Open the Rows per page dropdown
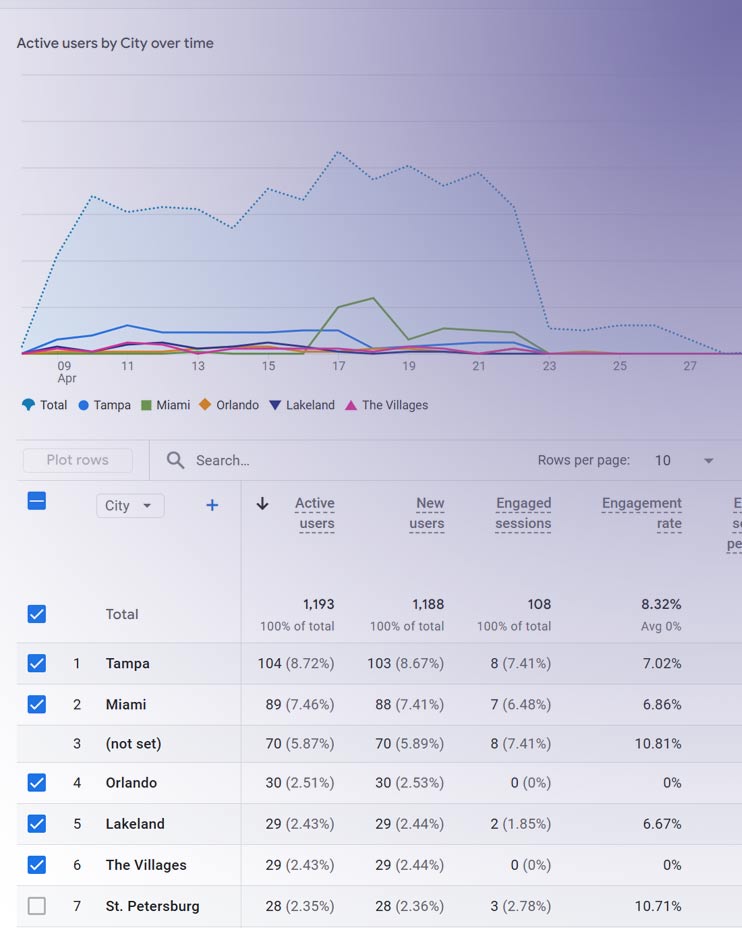This screenshot has width=742, height=928. pyautogui.click(x=708, y=460)
